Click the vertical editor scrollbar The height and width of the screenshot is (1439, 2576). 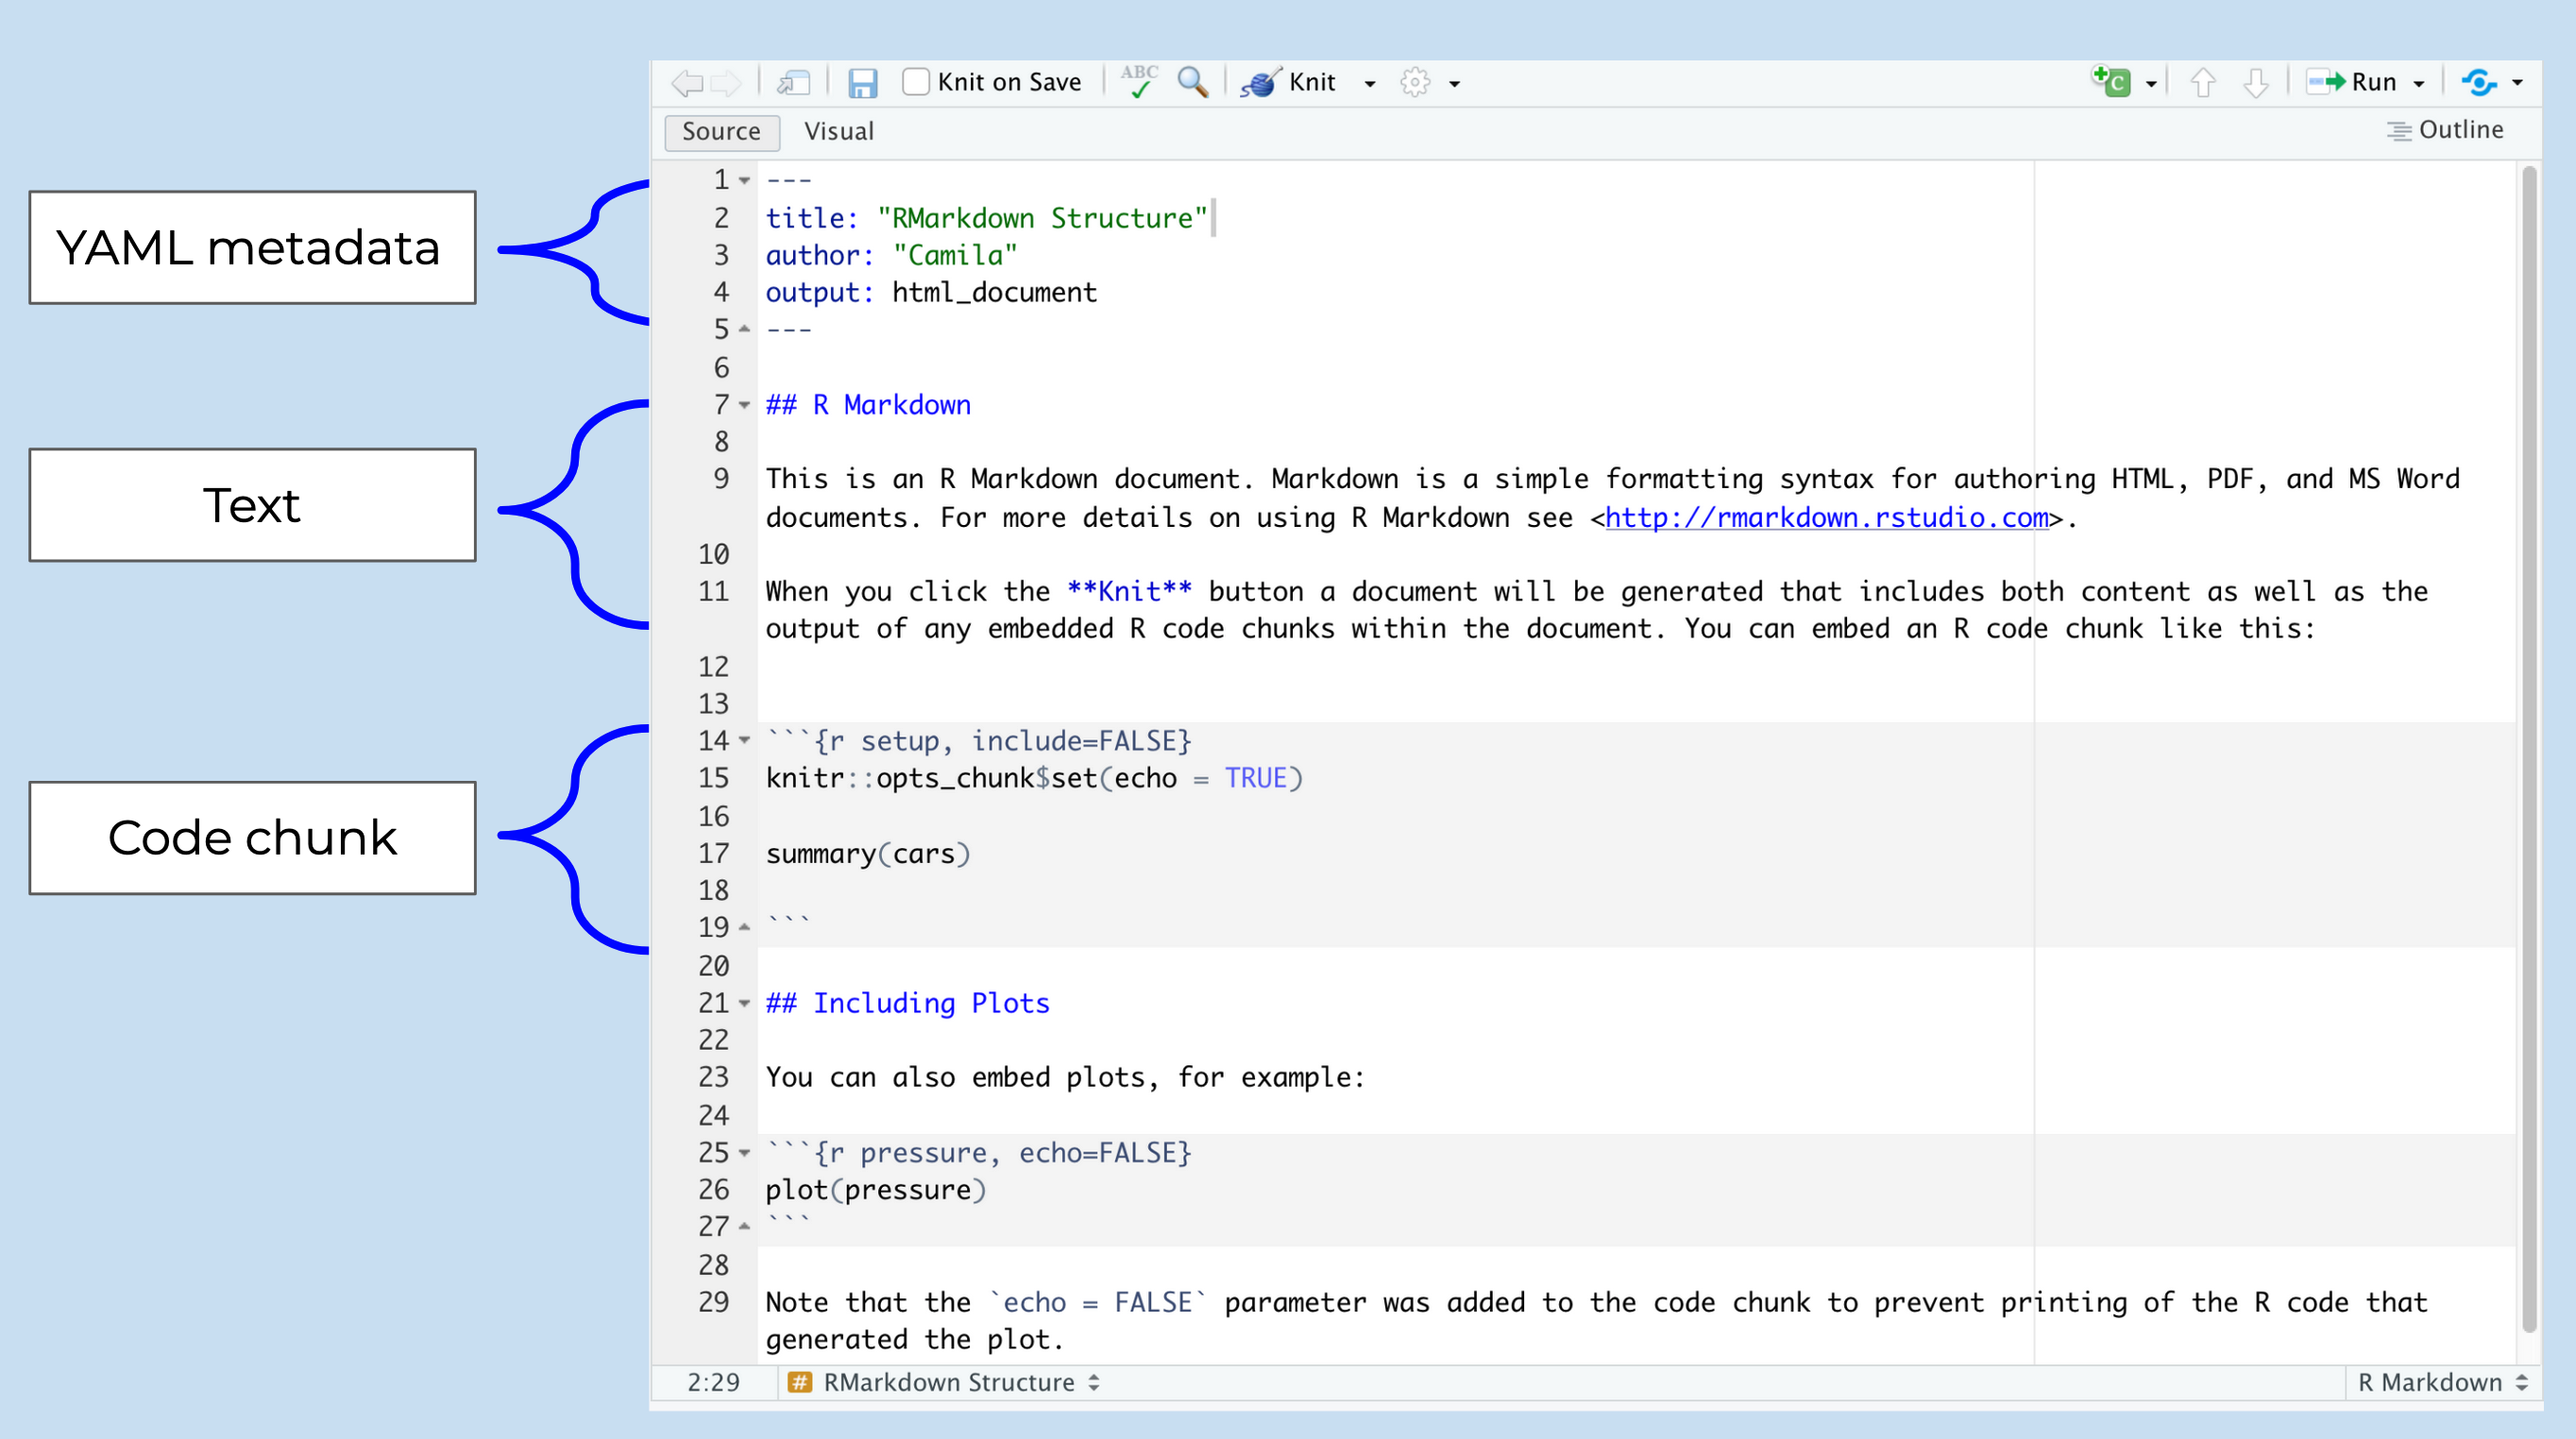point(2529,750)
